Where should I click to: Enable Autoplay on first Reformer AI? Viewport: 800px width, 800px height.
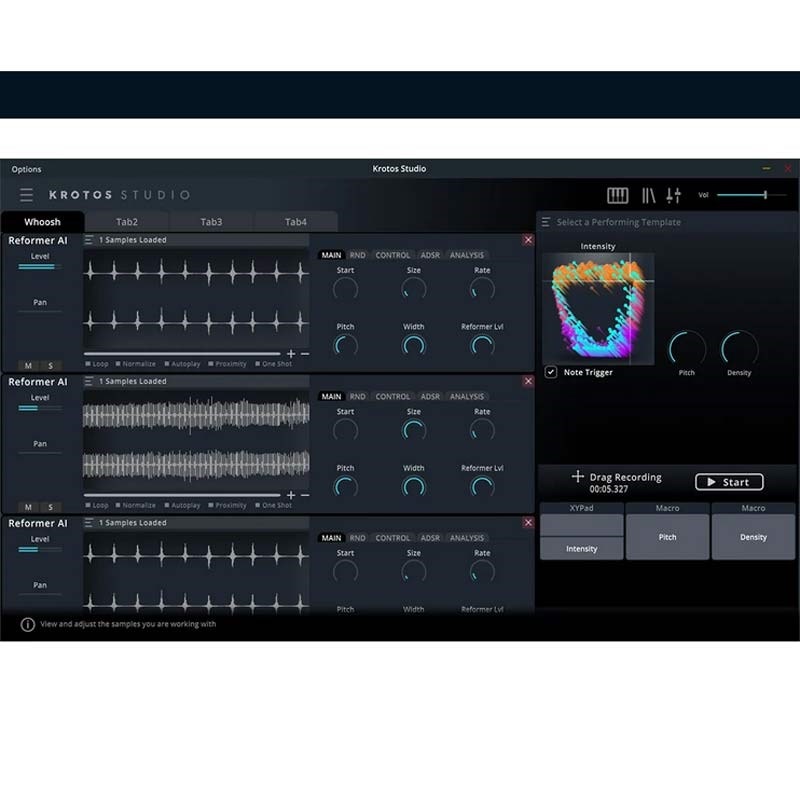click(x=182, y=364)
